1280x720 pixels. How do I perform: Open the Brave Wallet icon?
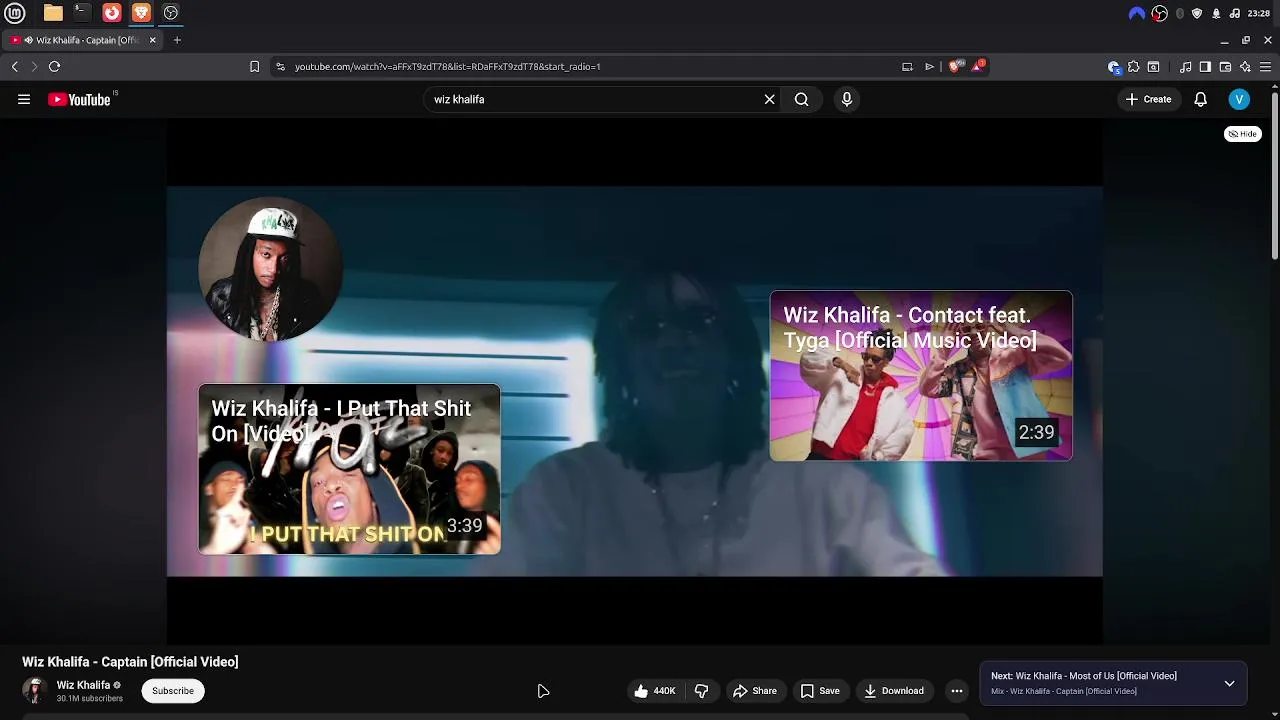tap(1225, 67)
